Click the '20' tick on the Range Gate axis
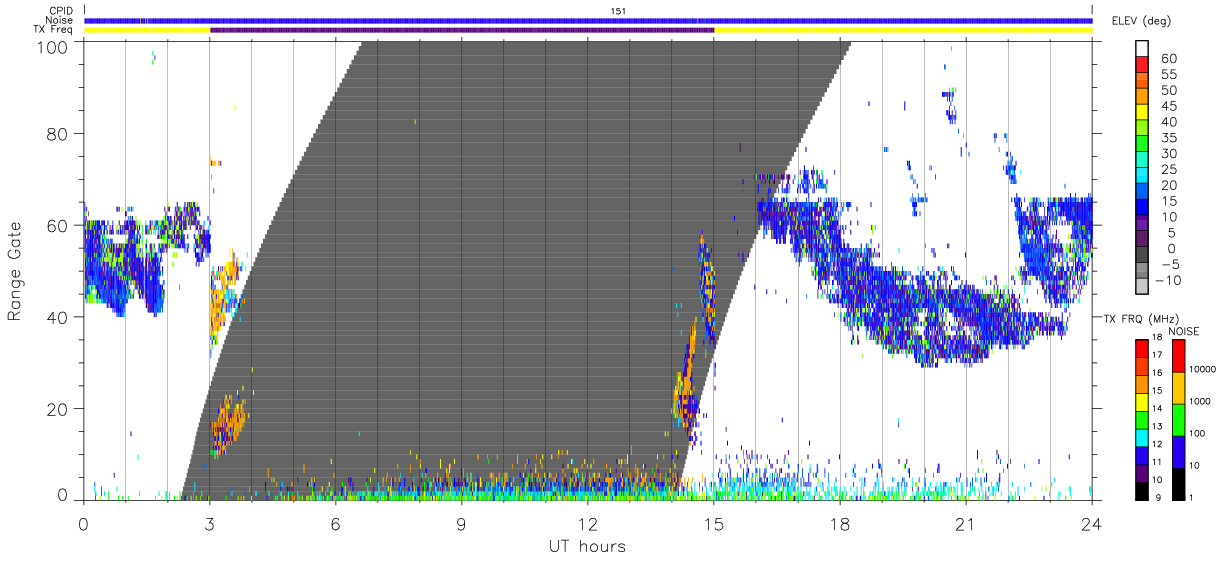 (x=55, y=409)
